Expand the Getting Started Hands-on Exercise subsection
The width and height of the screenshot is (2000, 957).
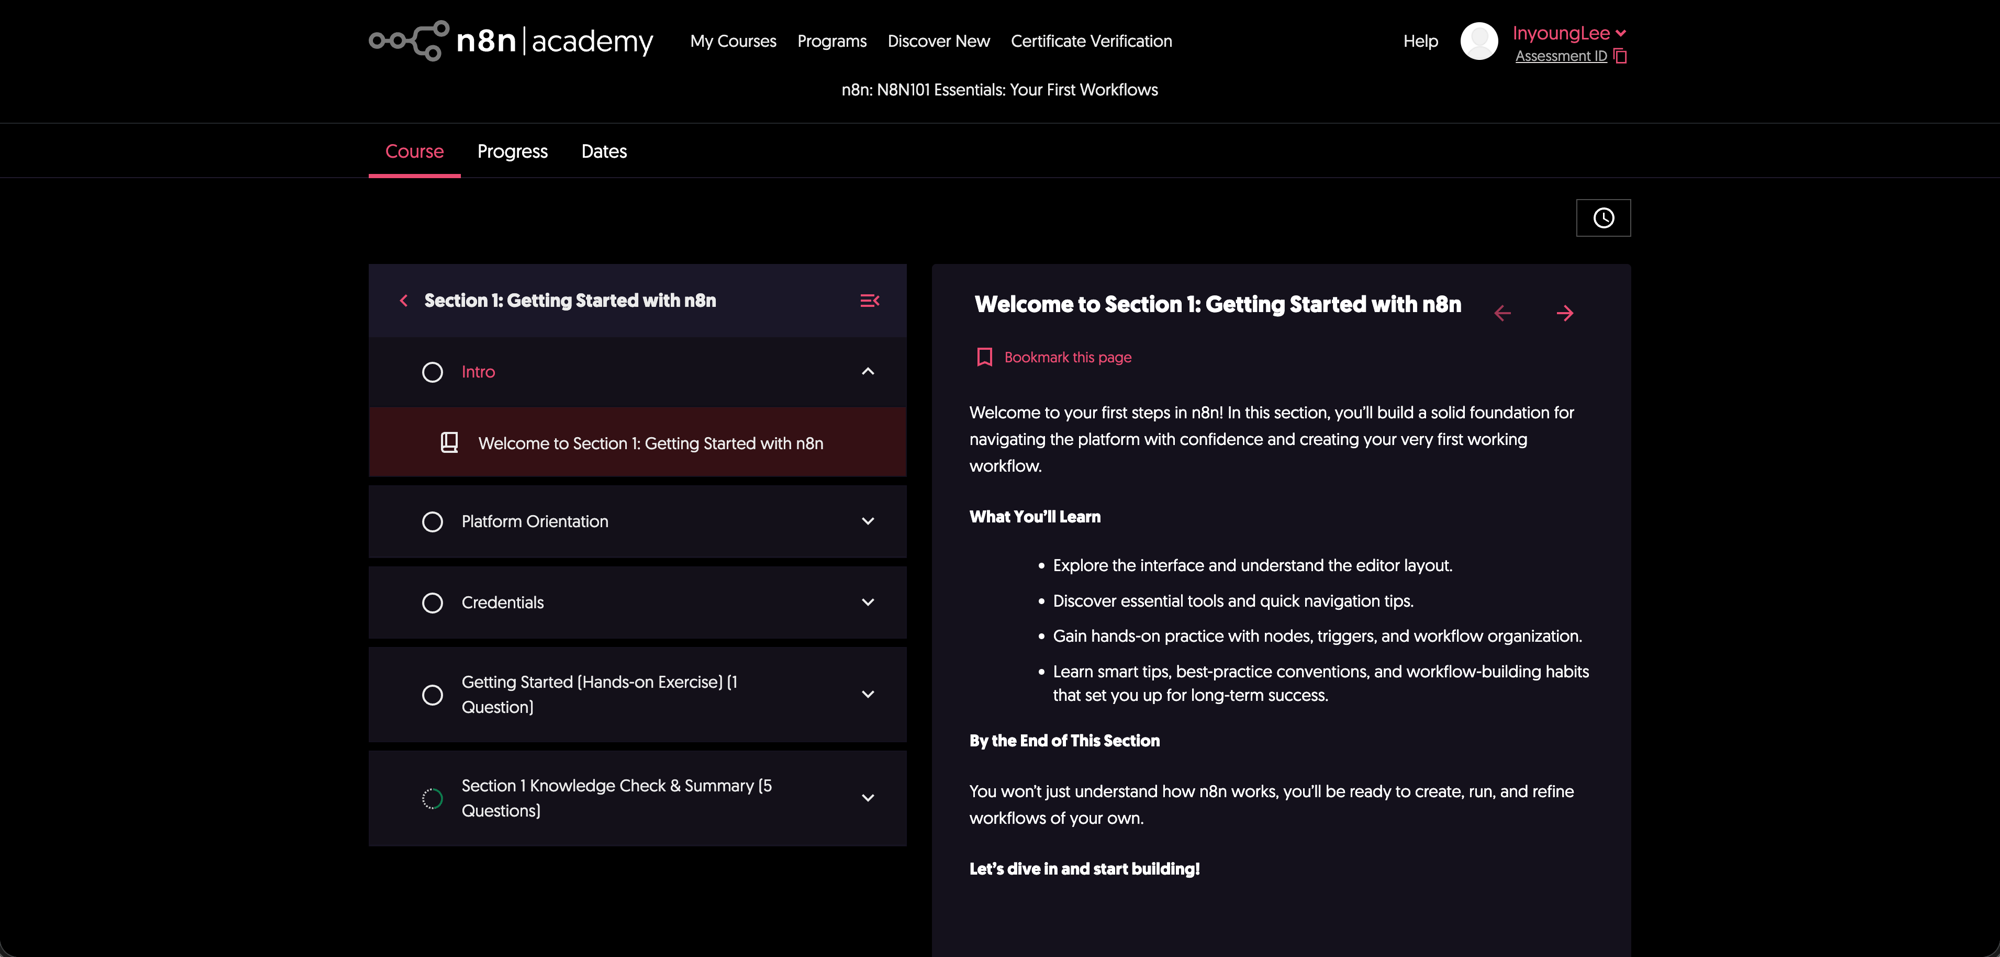point(868,695)
